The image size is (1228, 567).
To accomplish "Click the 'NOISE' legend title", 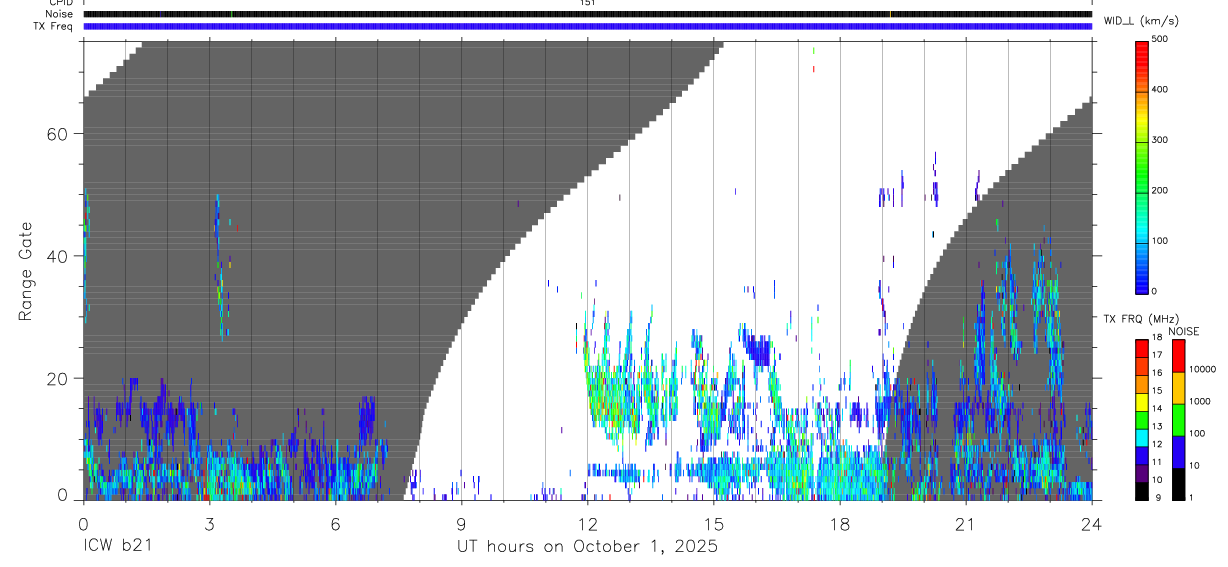I will 1183,331.
